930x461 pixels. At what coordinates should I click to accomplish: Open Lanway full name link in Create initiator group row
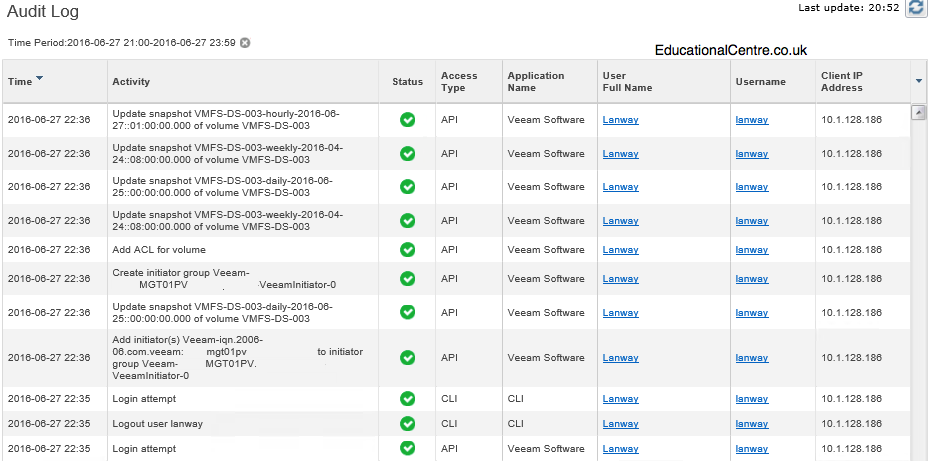[620, 278]
